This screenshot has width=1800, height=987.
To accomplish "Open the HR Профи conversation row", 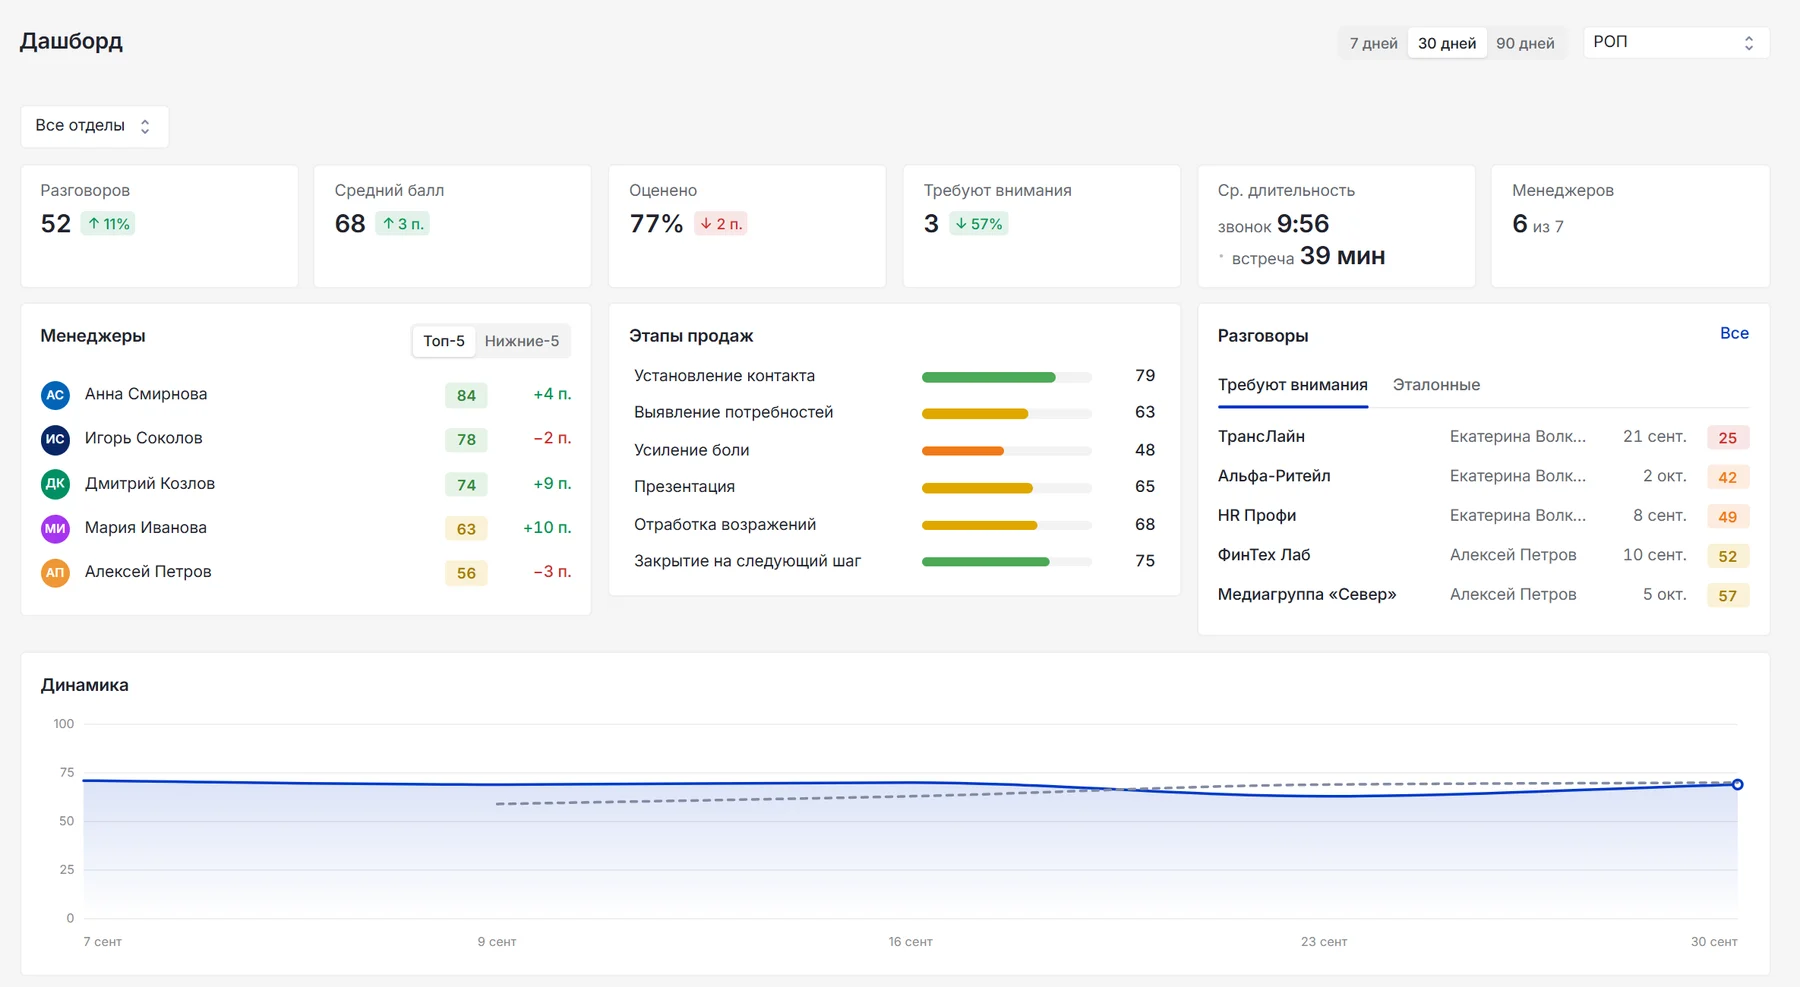I will click(x=1483, y=516).
